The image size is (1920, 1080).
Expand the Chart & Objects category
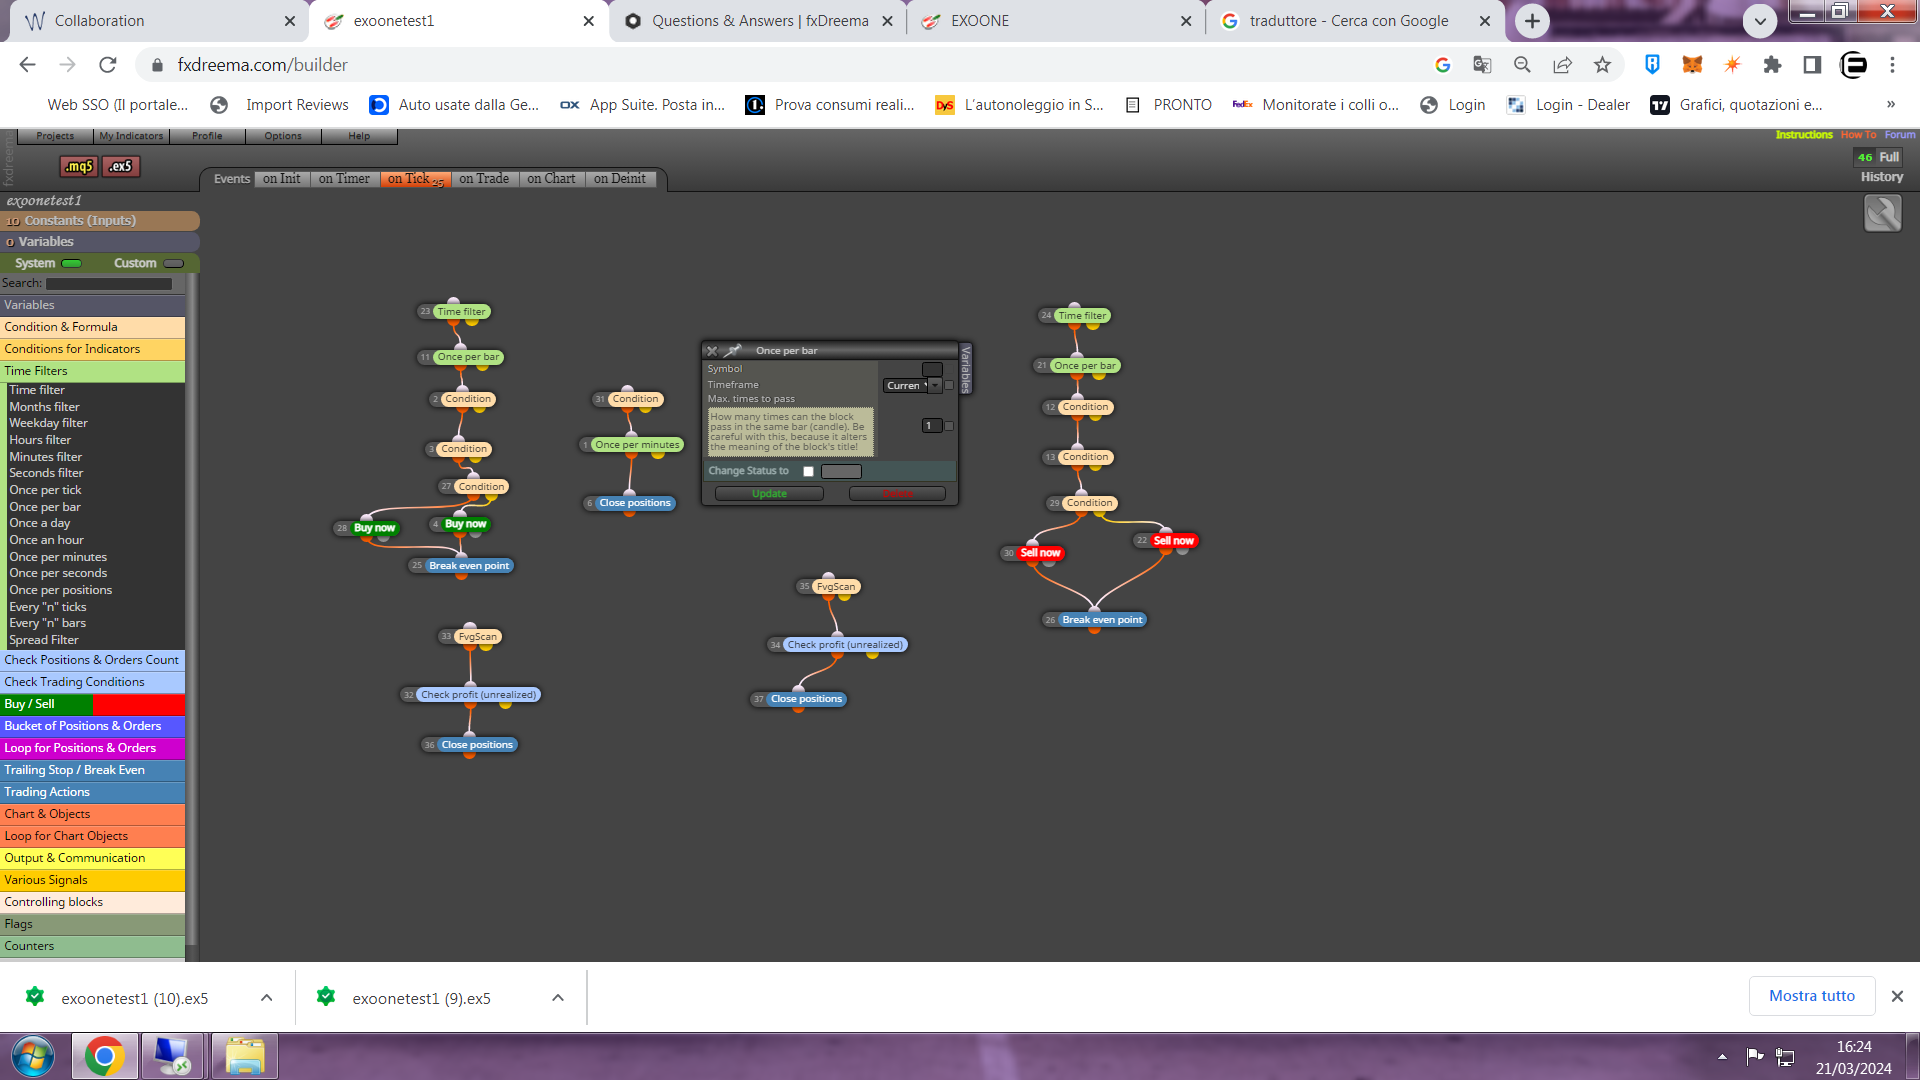(92, 814)
